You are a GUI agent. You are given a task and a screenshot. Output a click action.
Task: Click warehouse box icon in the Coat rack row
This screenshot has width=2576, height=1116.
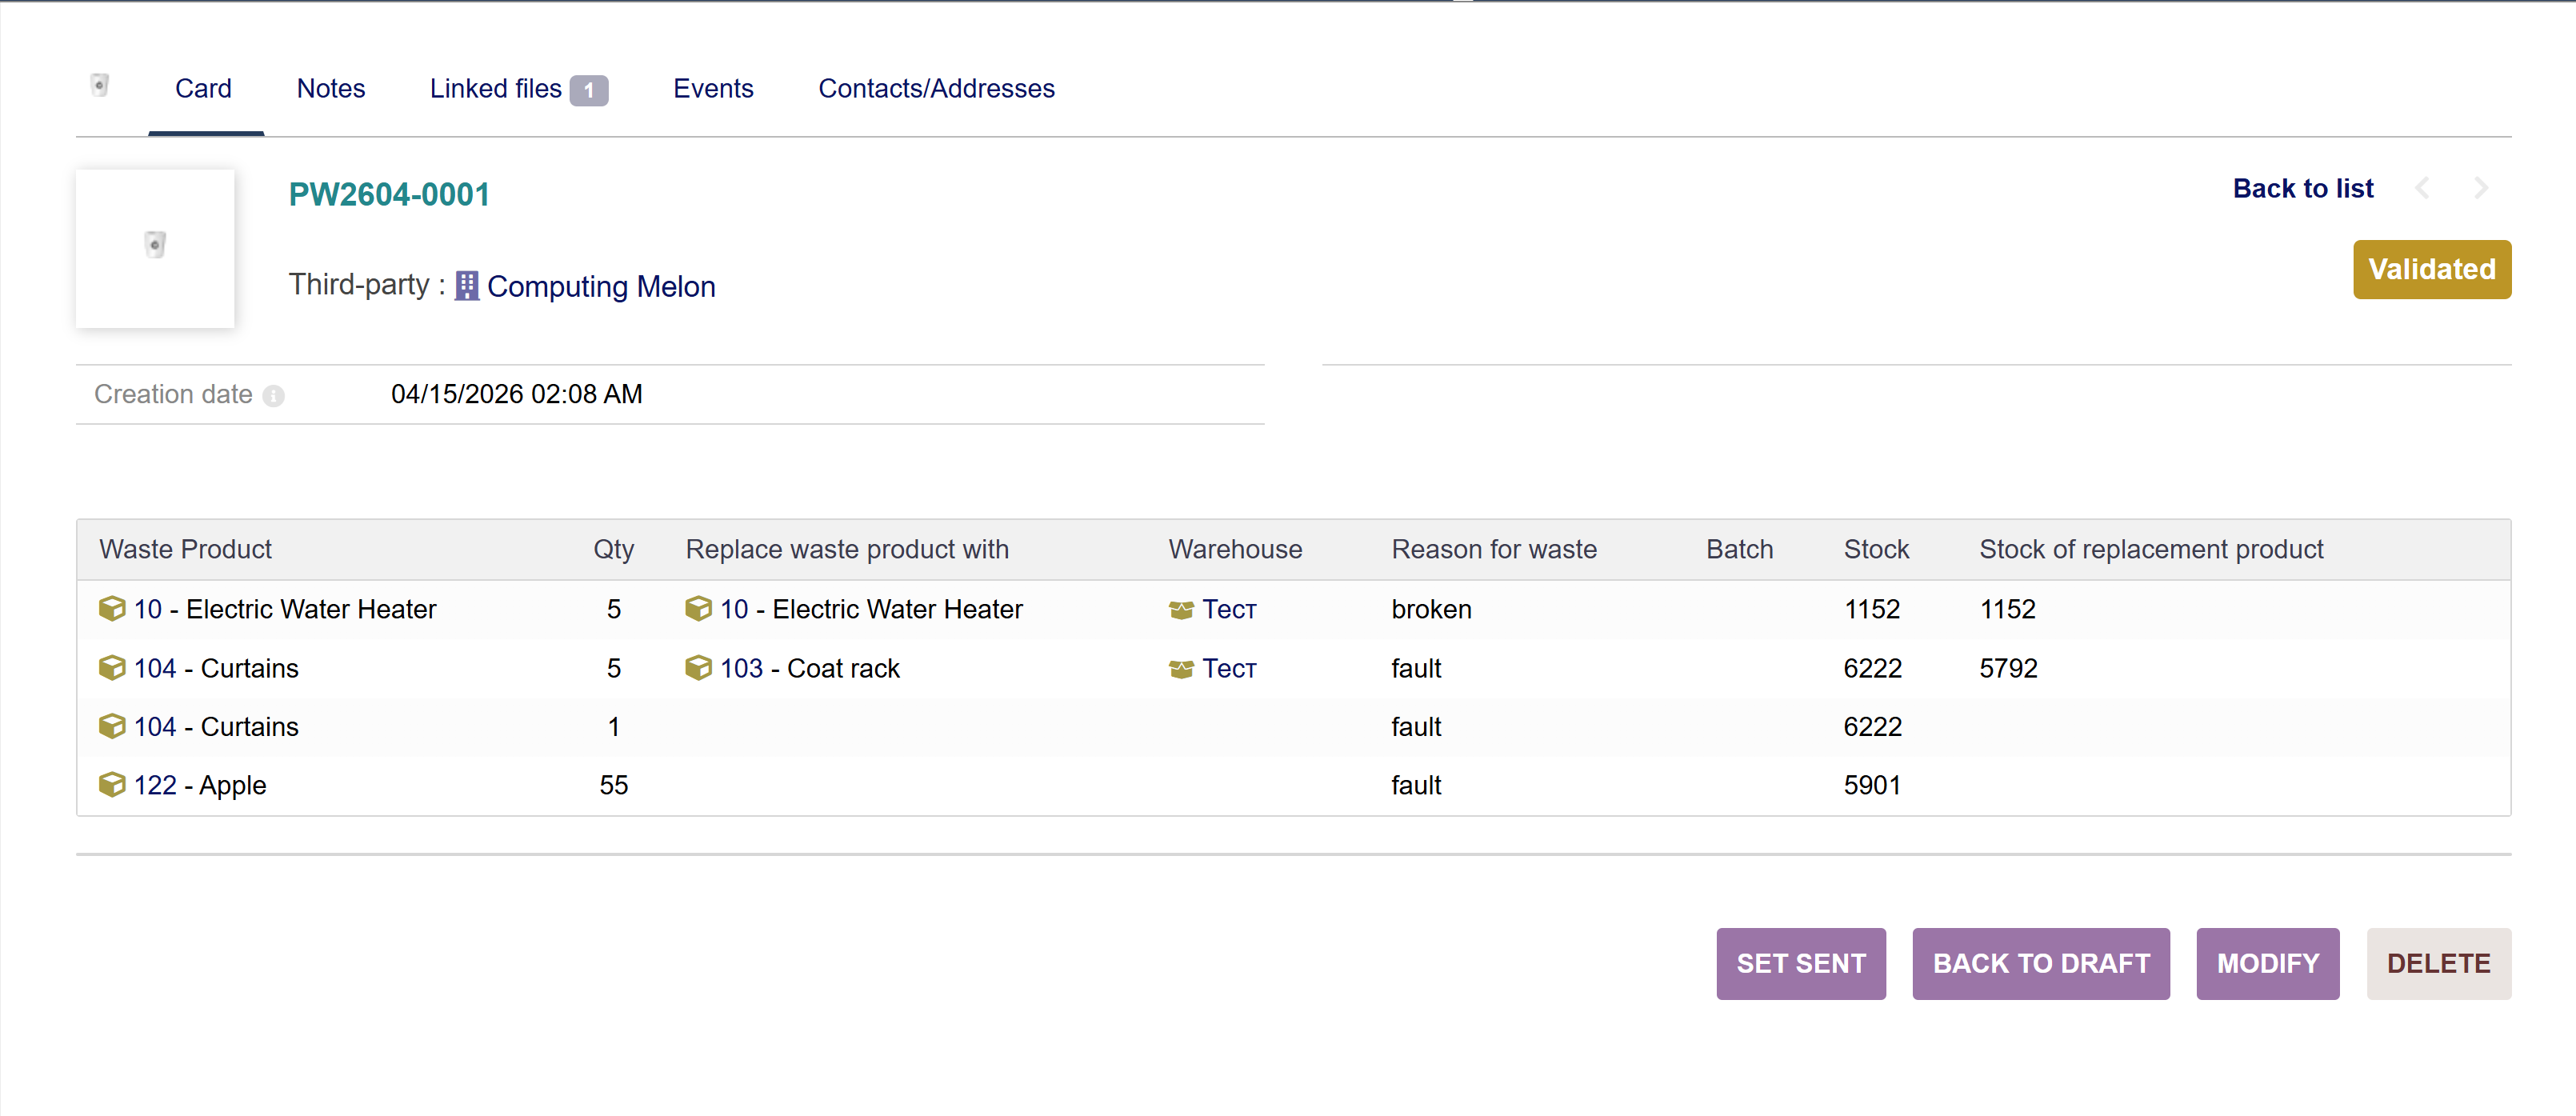click(1181, 668)
